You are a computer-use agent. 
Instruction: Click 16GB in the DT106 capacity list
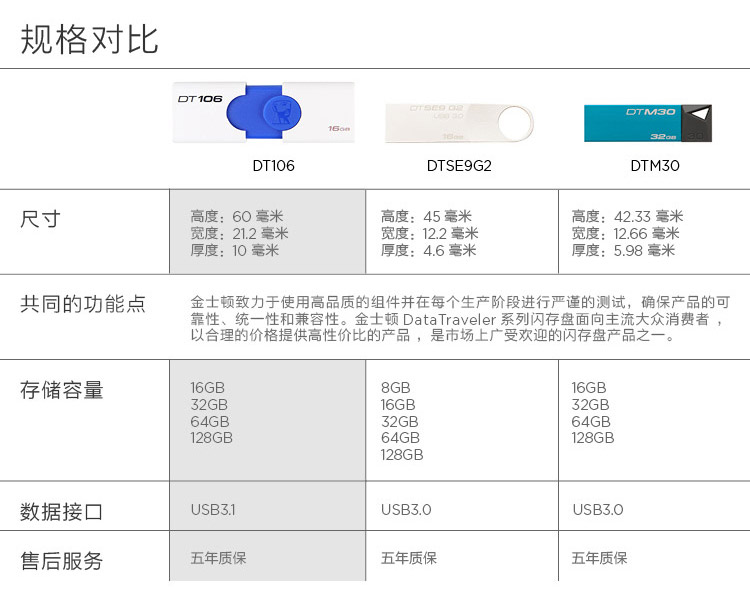pos(207,387)
